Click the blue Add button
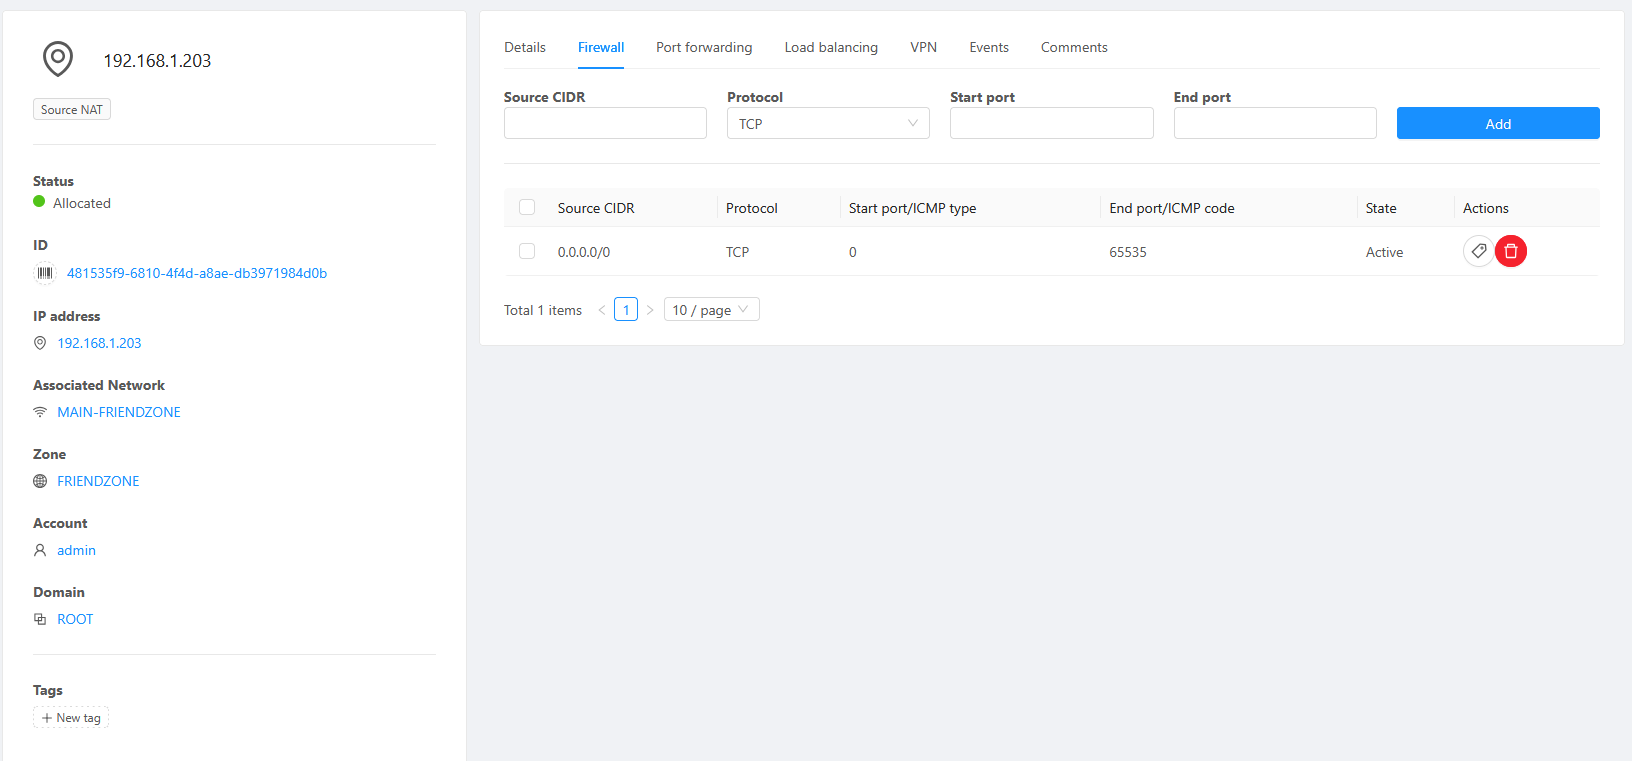Image resolution: width=1632 pixels, height=761 pixels. pyautogui.click(x=1497, y=123)
